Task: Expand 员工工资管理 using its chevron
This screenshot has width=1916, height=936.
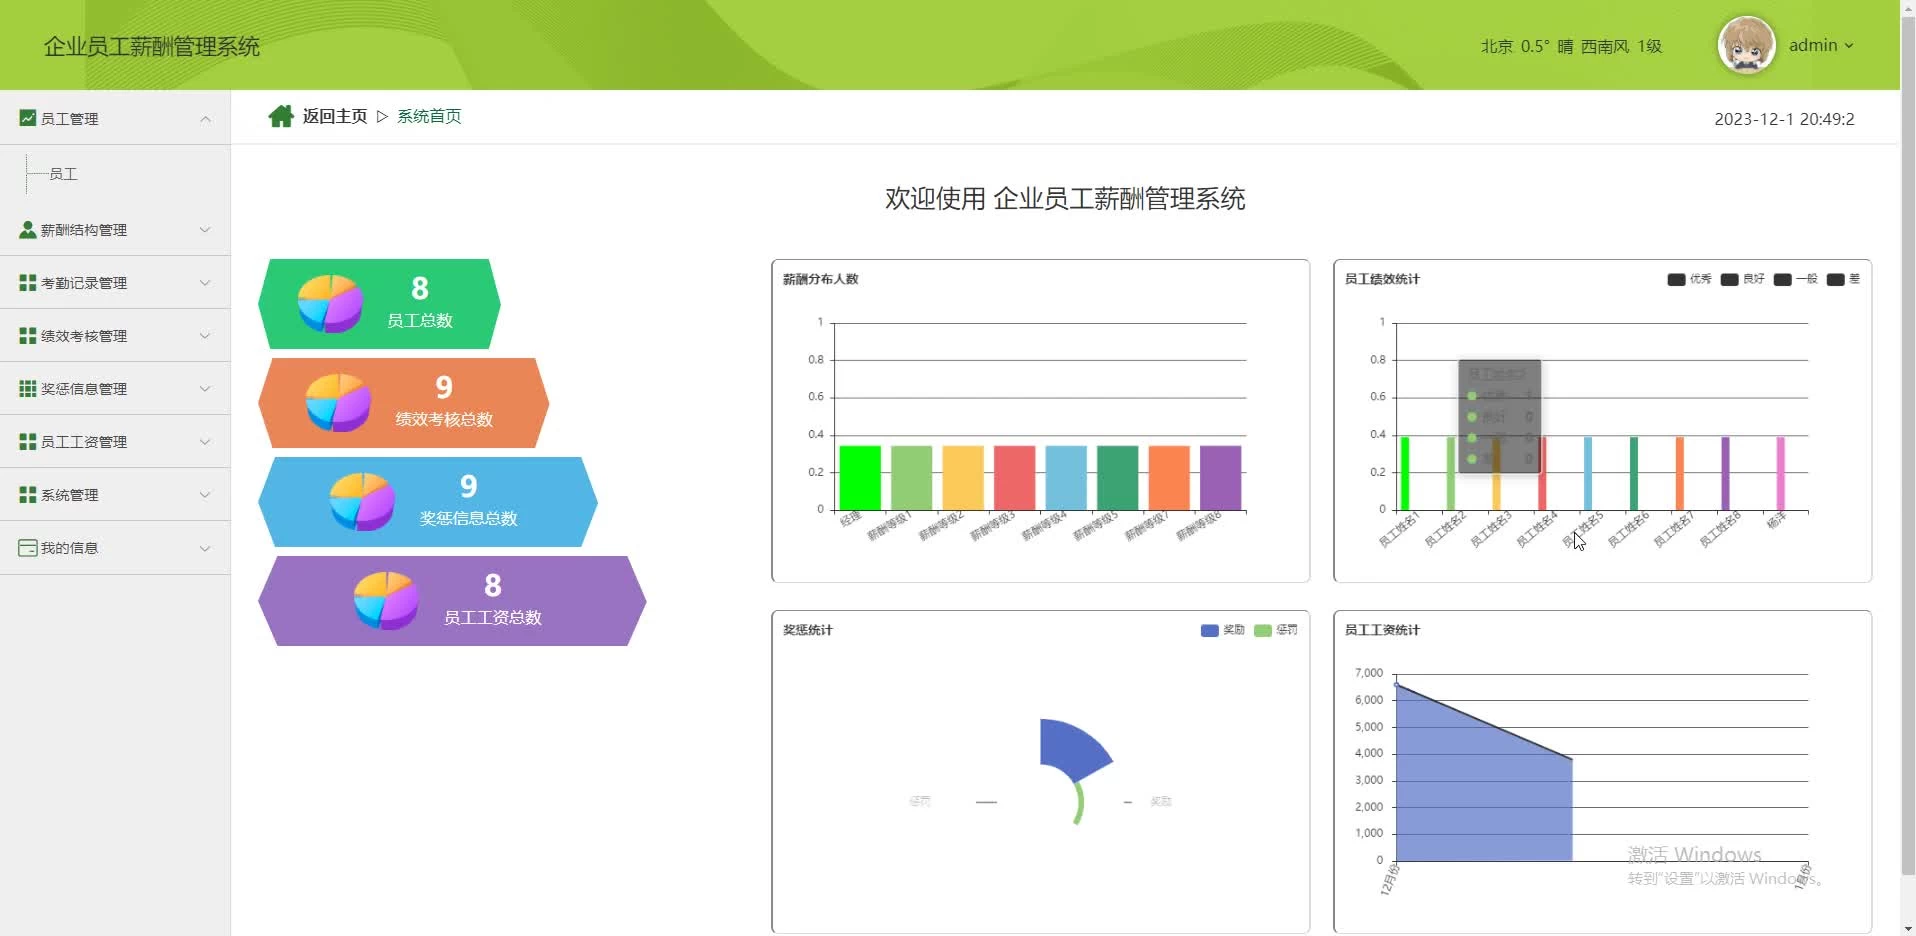Action: [205, 442]
